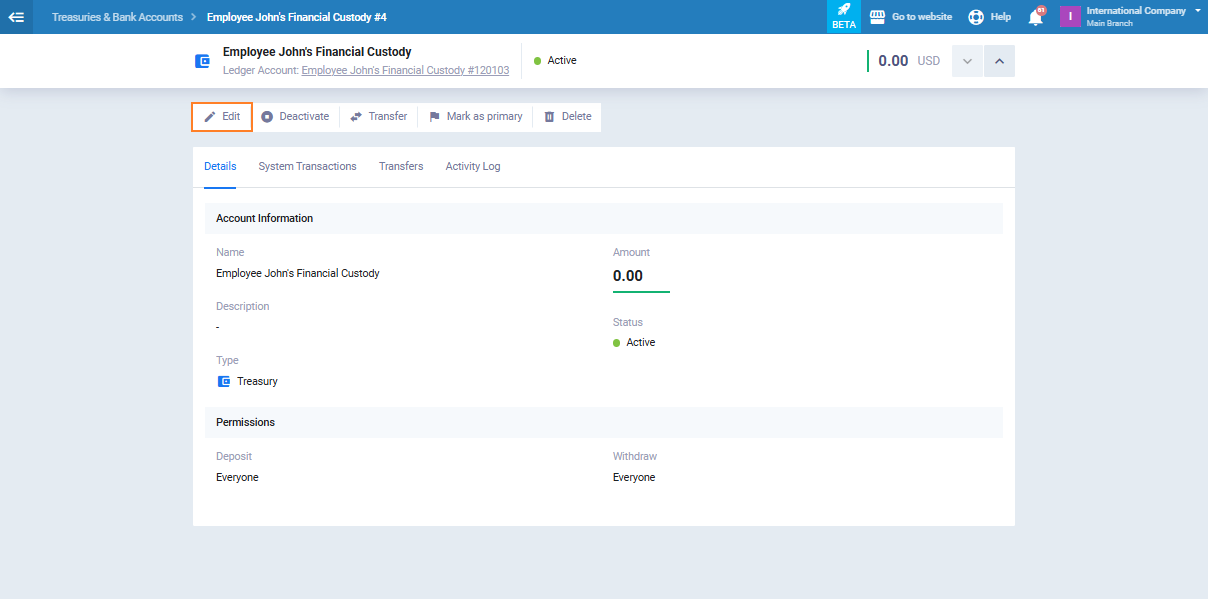Click the Transfer arrows icon
The image size is (1208, 599).
coord(356,117)
